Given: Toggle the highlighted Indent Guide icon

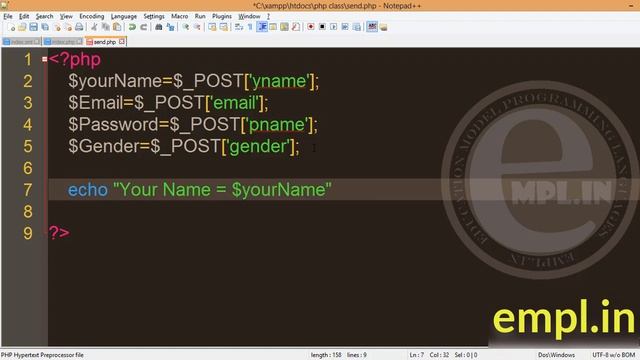Looking at the screenshot, I should click(262, 27).
